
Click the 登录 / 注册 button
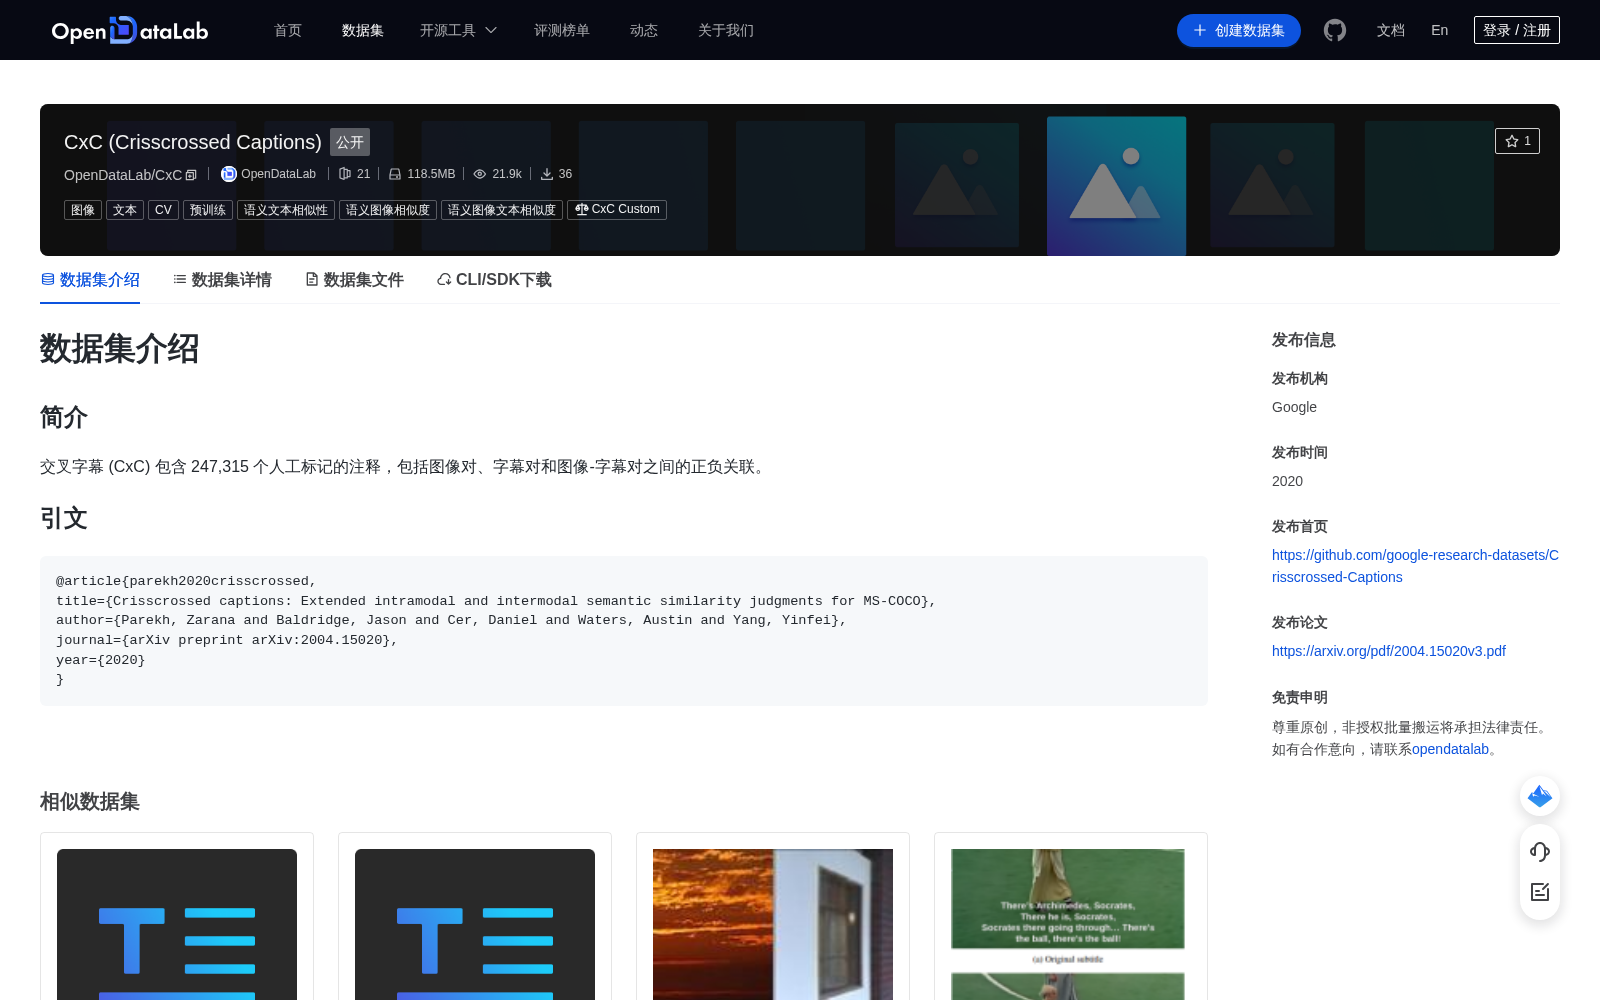(1517, 30)
